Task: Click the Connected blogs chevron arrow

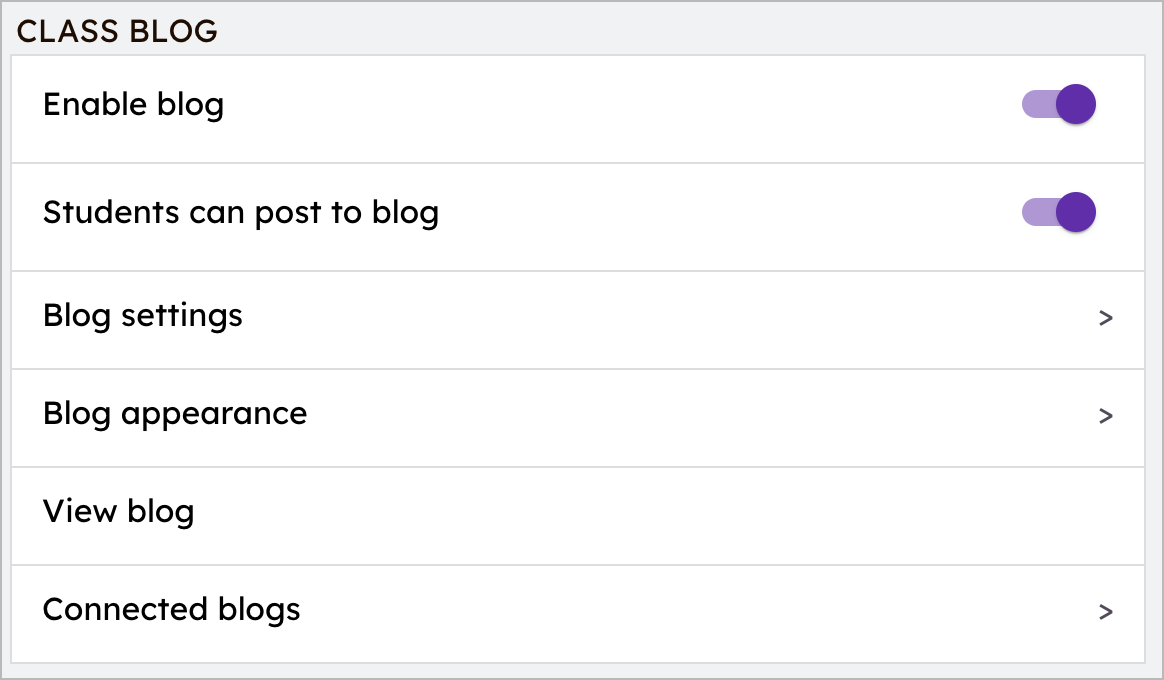Action: (1105, 612)
